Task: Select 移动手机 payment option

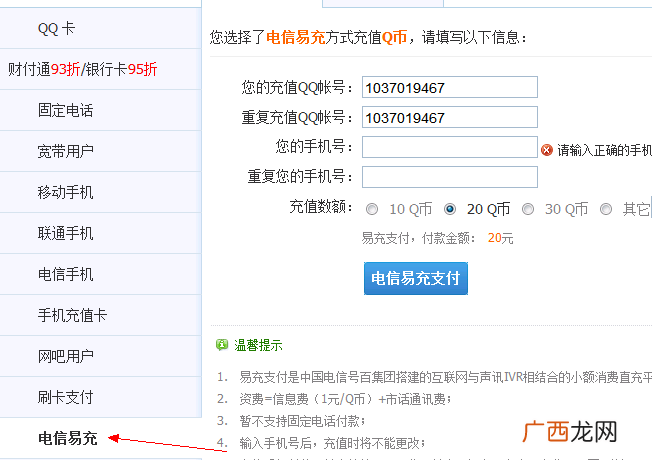Action: 101,192
